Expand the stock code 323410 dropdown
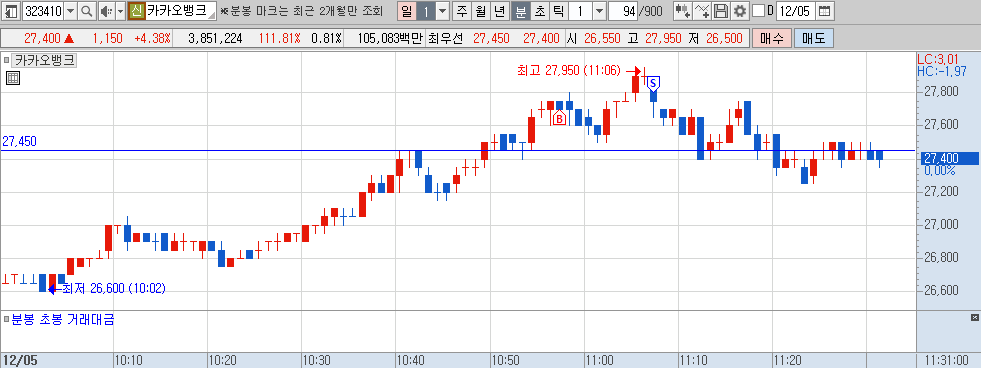981x368 pixels. tap(70, 11)
